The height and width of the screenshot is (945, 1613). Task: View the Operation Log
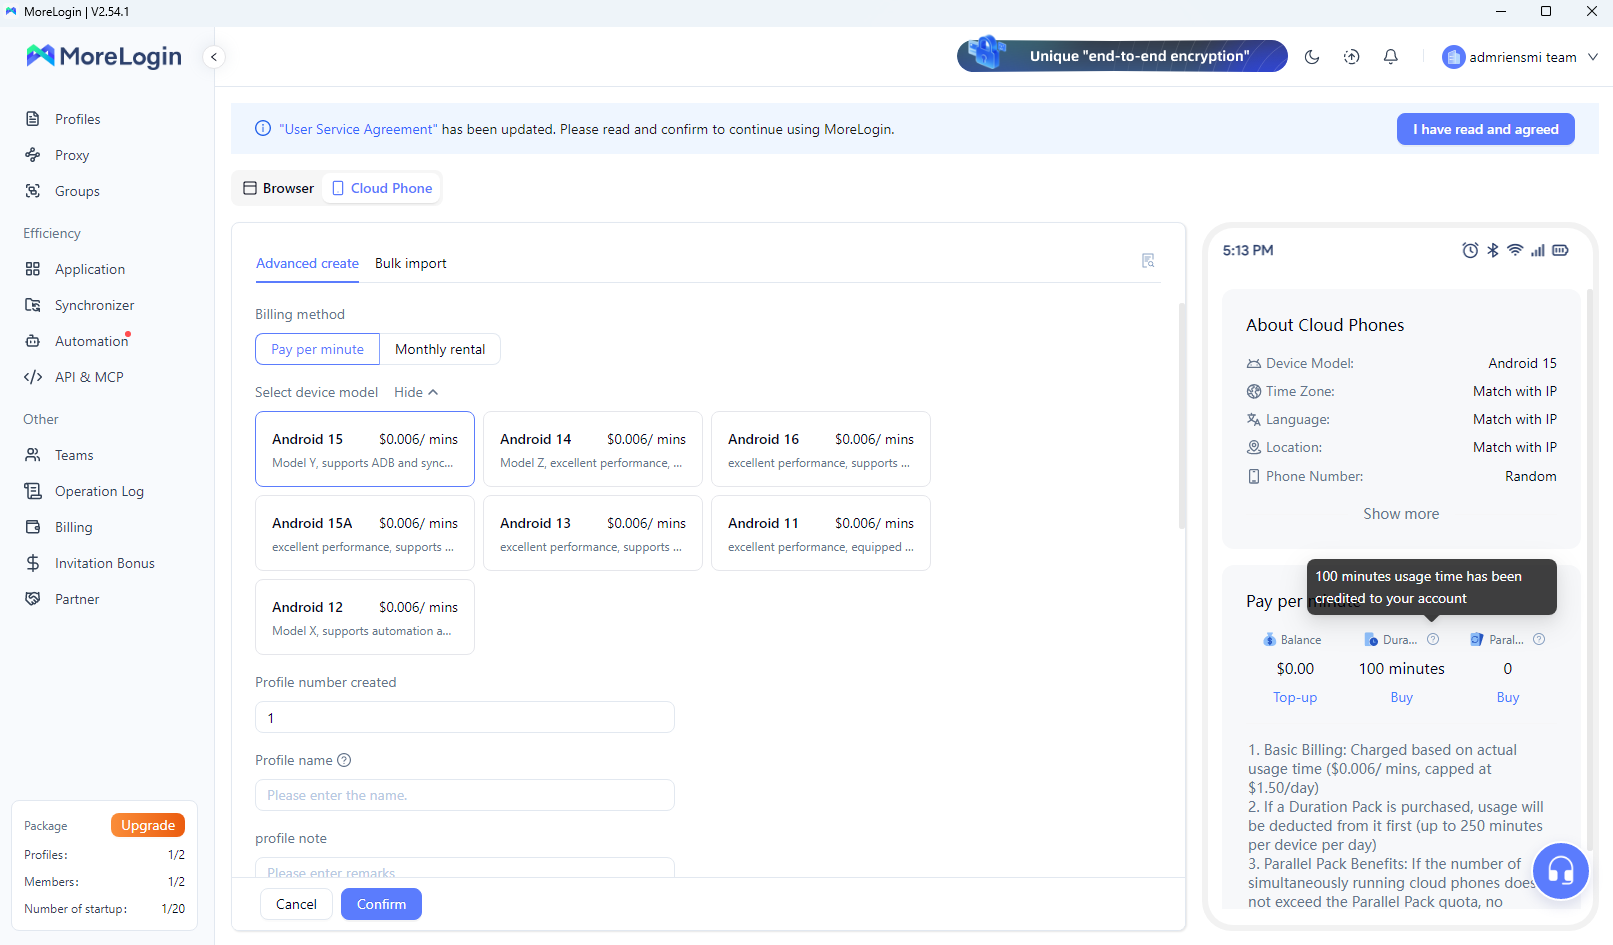99,491
